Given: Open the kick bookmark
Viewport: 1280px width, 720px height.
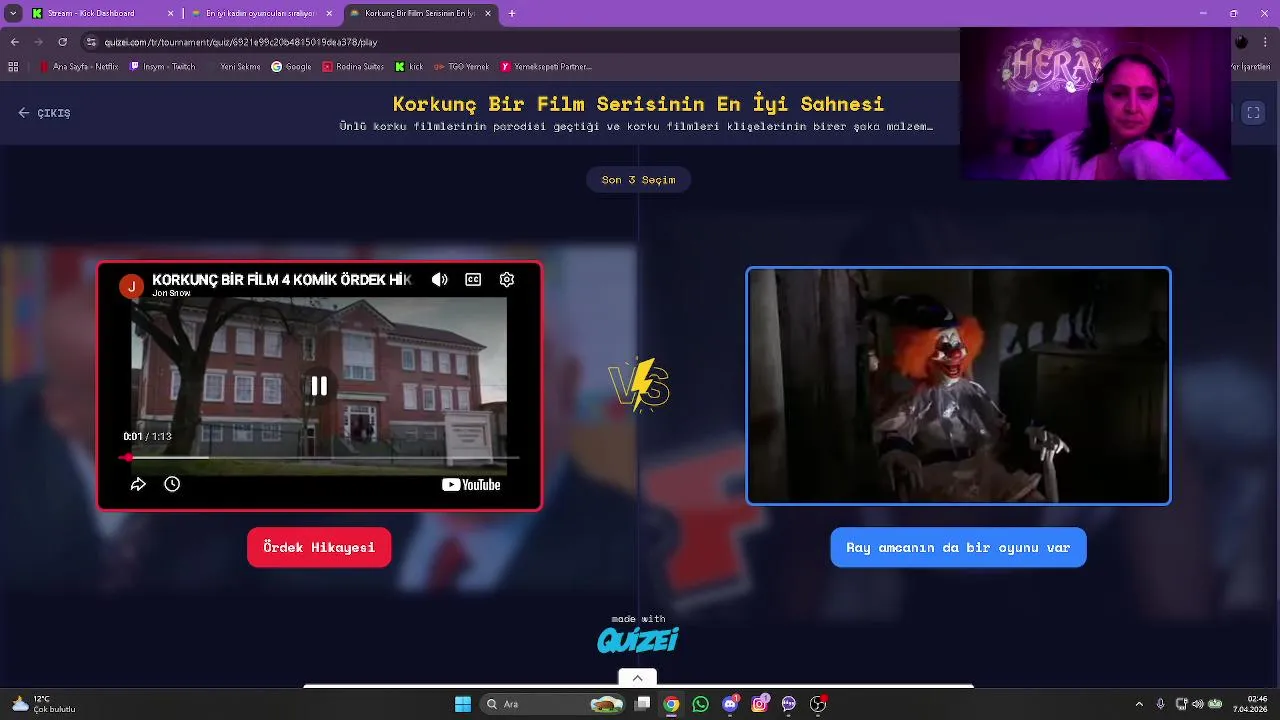Looking at the screenshot, I should (x=409, y=67).
